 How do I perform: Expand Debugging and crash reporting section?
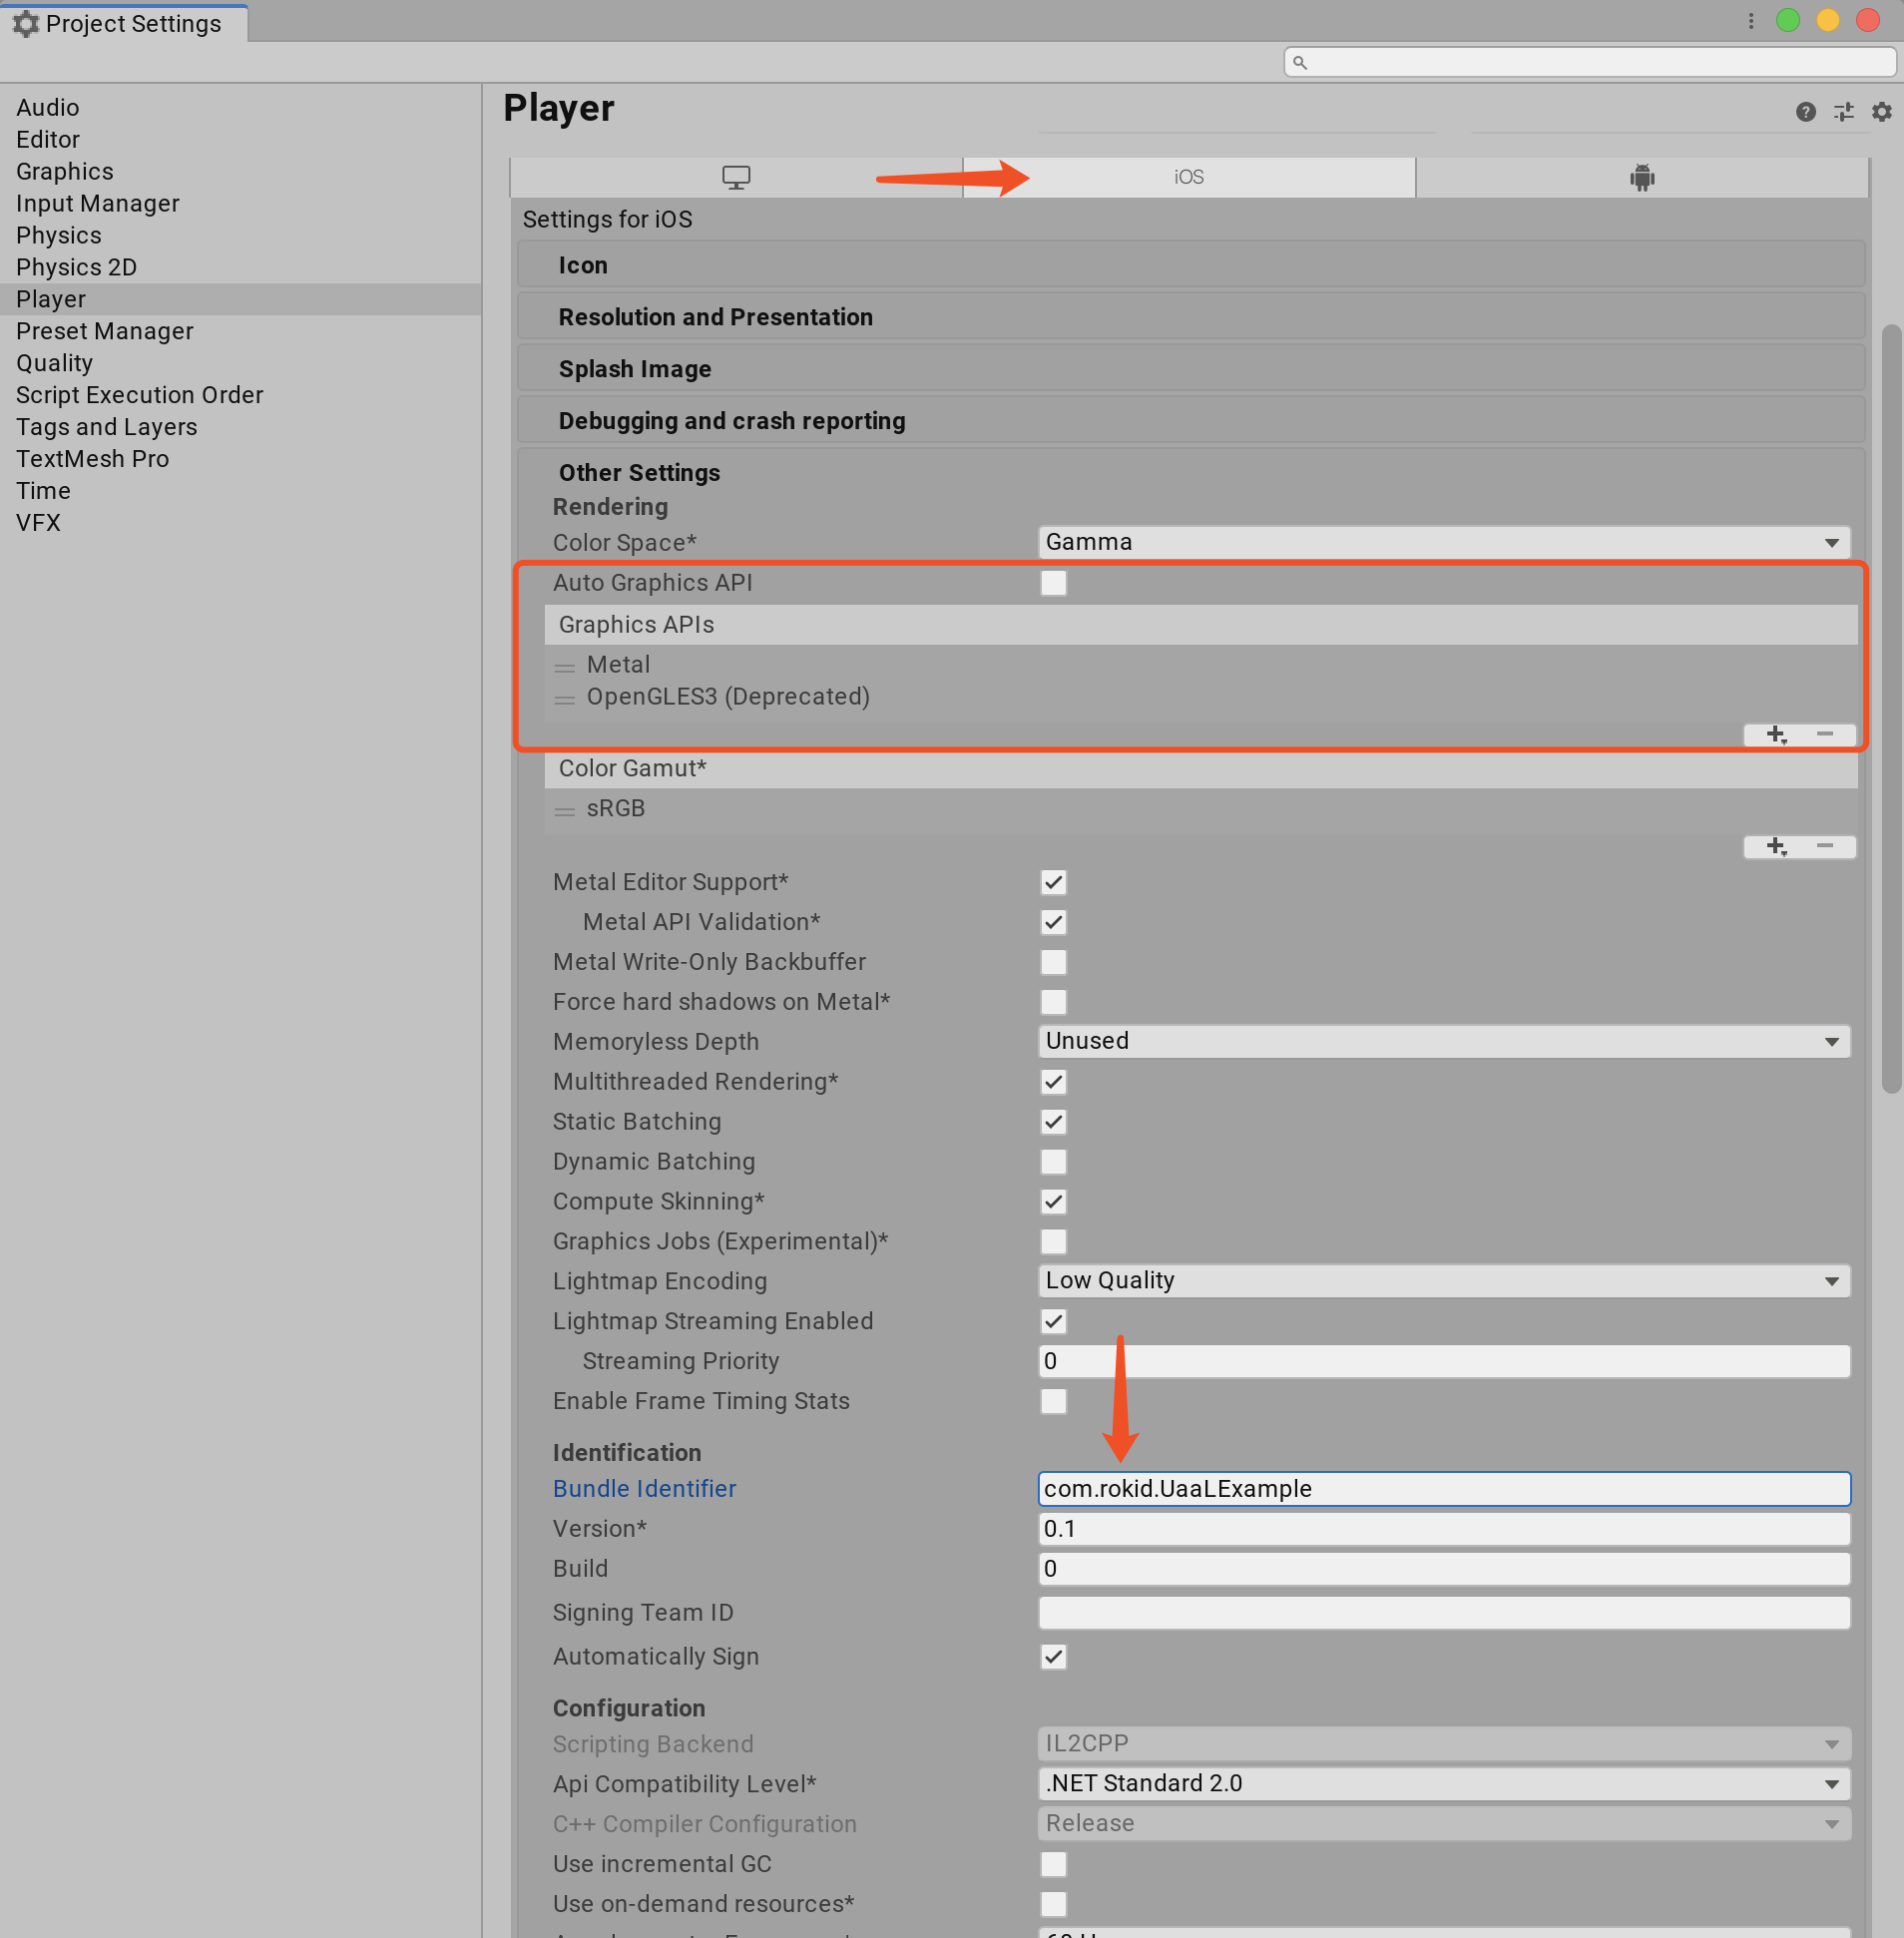[1190, 421]
